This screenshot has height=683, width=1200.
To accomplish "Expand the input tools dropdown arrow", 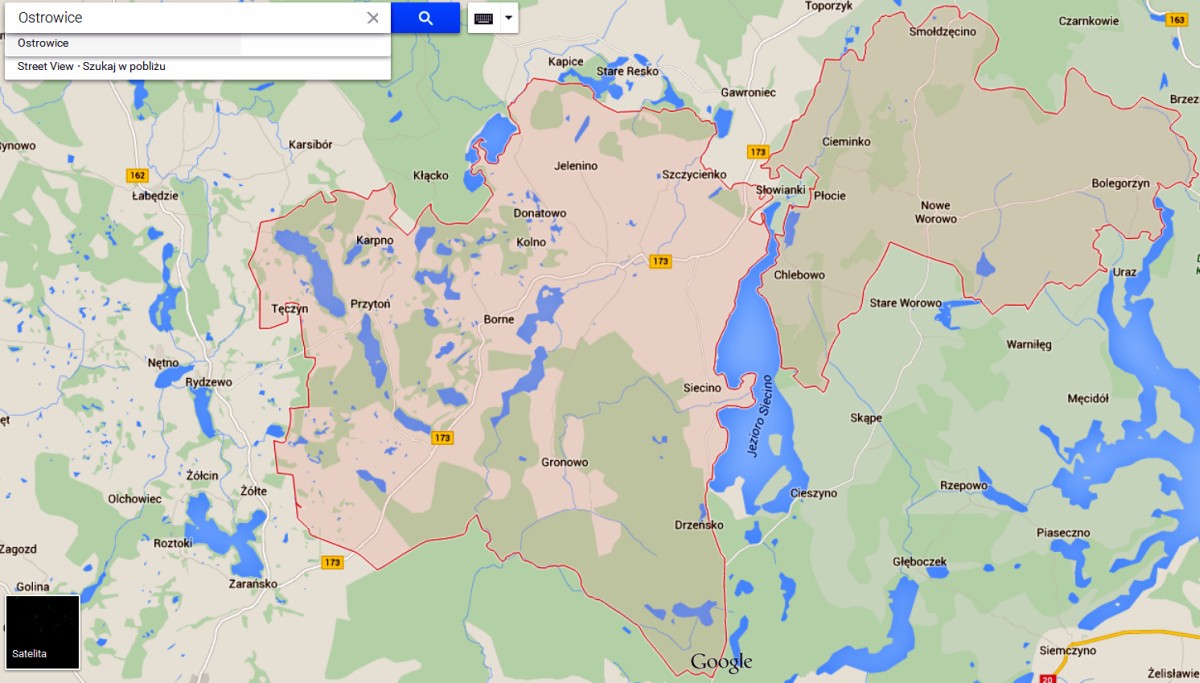I will [508, 18].
